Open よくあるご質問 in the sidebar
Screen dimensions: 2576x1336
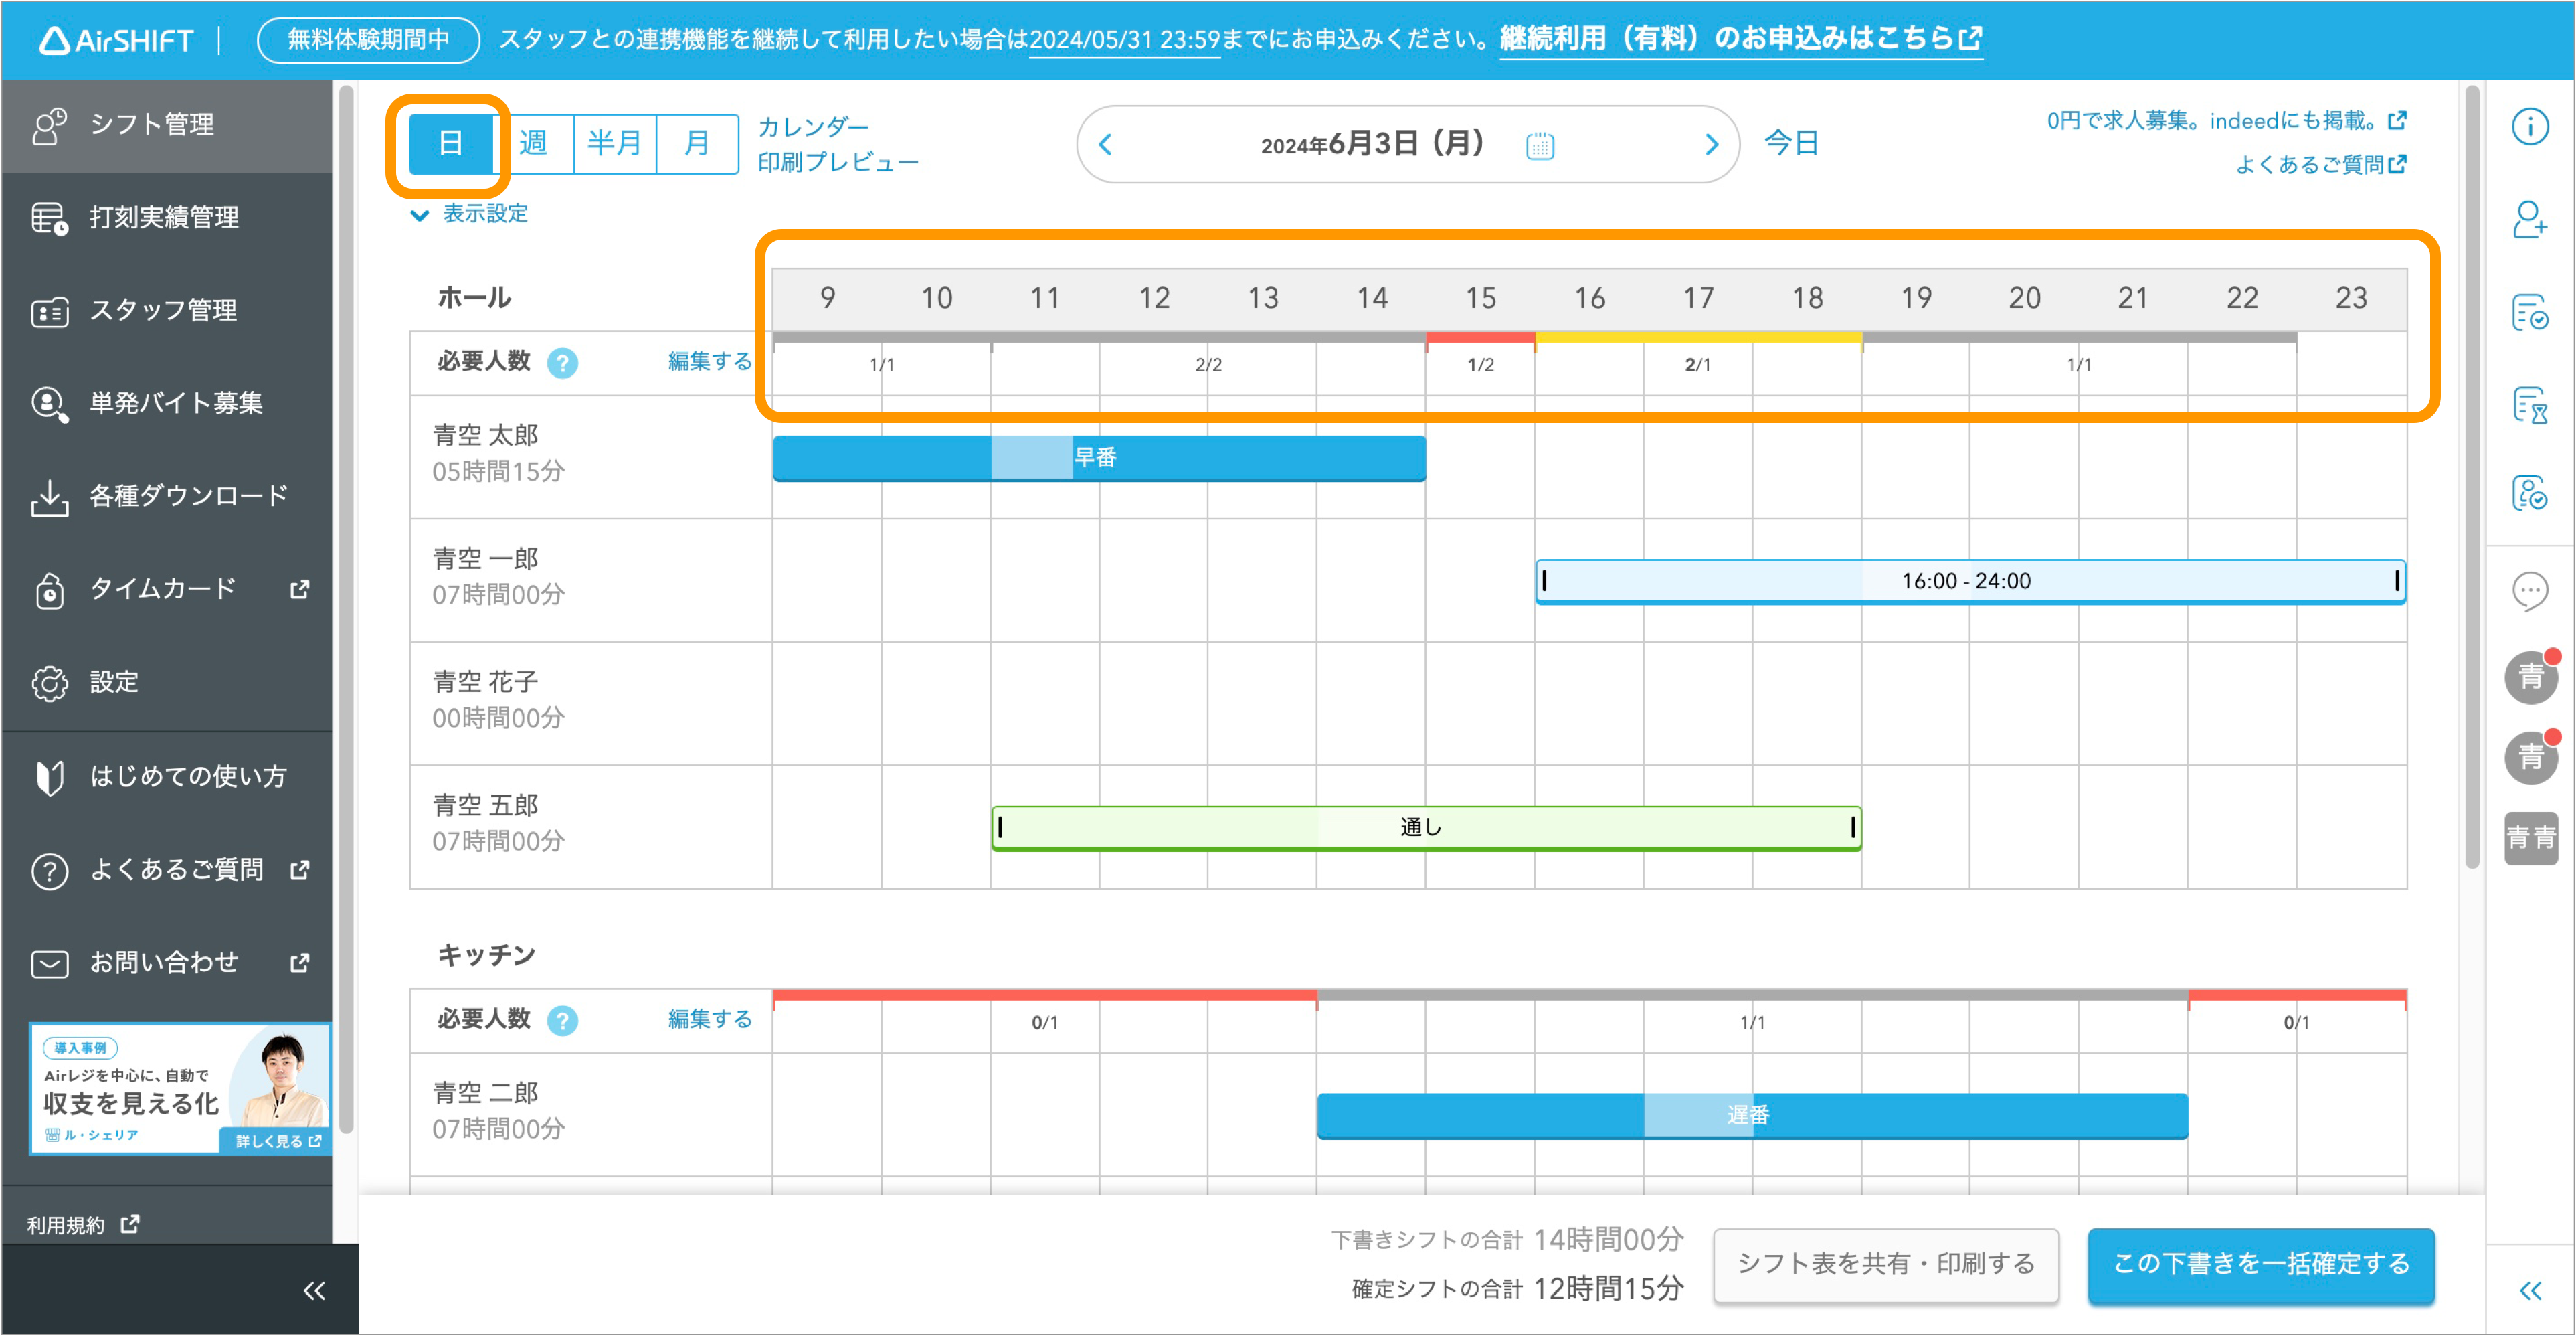click(166, 870)
